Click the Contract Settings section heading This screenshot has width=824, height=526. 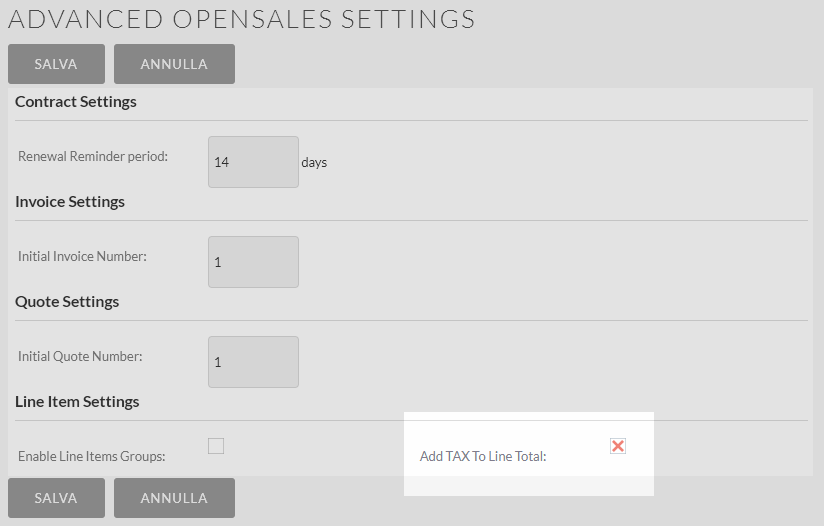coord(76,102)
